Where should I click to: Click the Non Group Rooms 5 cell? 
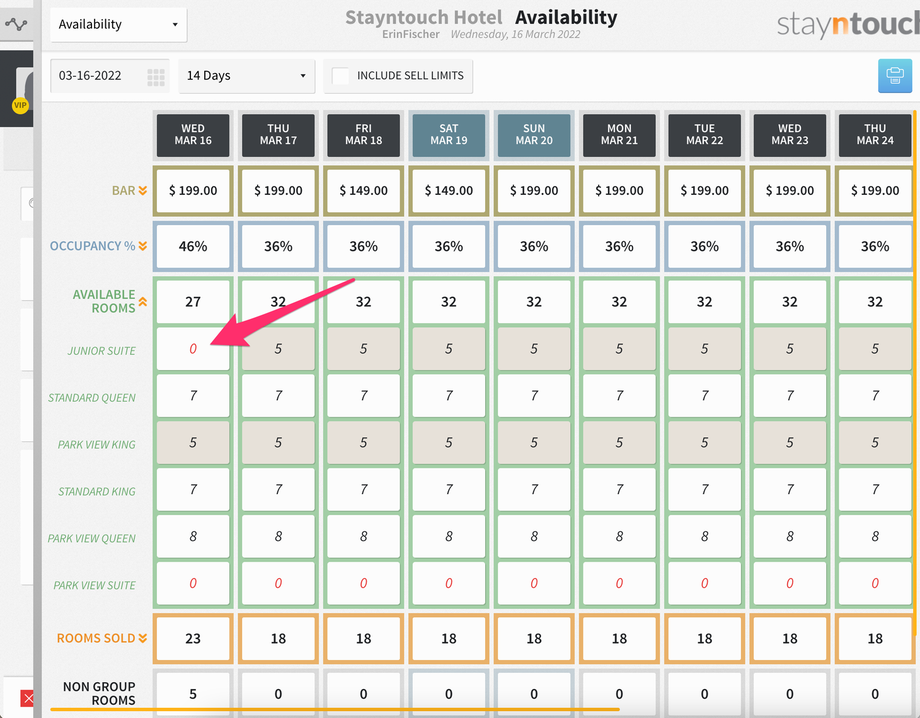point(193,694)
